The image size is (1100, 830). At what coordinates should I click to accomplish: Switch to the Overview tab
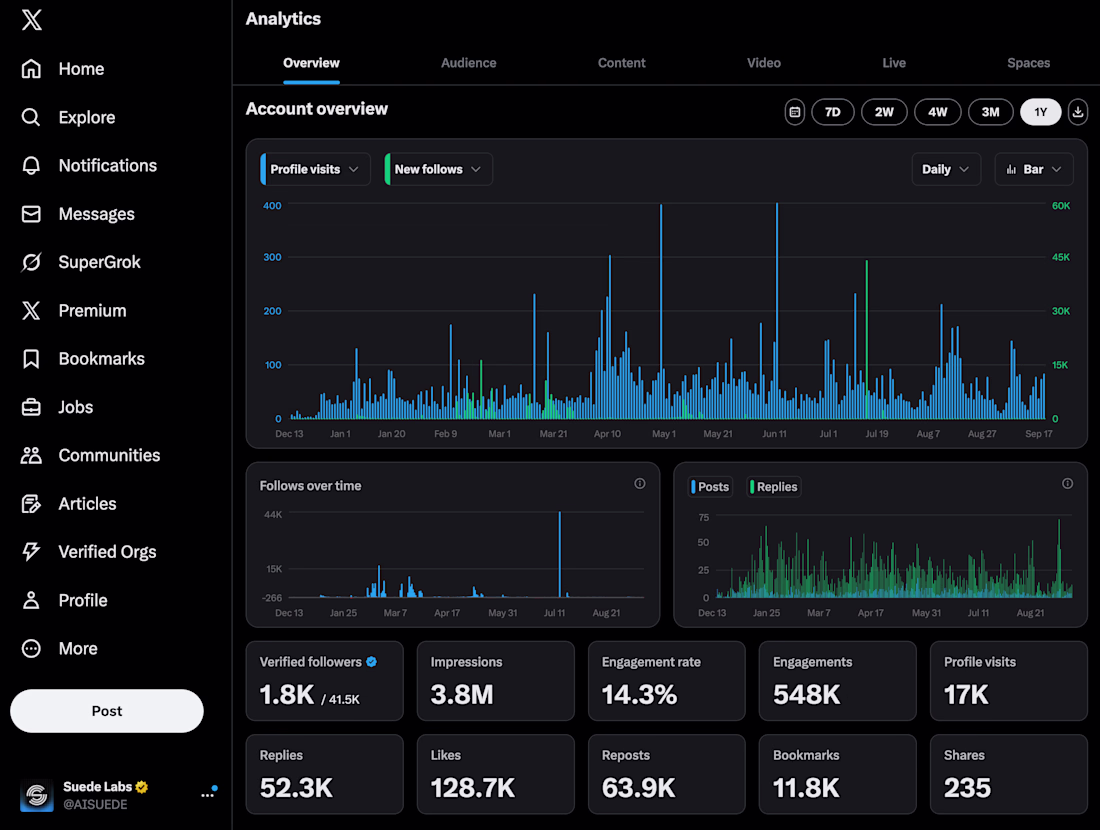click(x=311, y=63)
